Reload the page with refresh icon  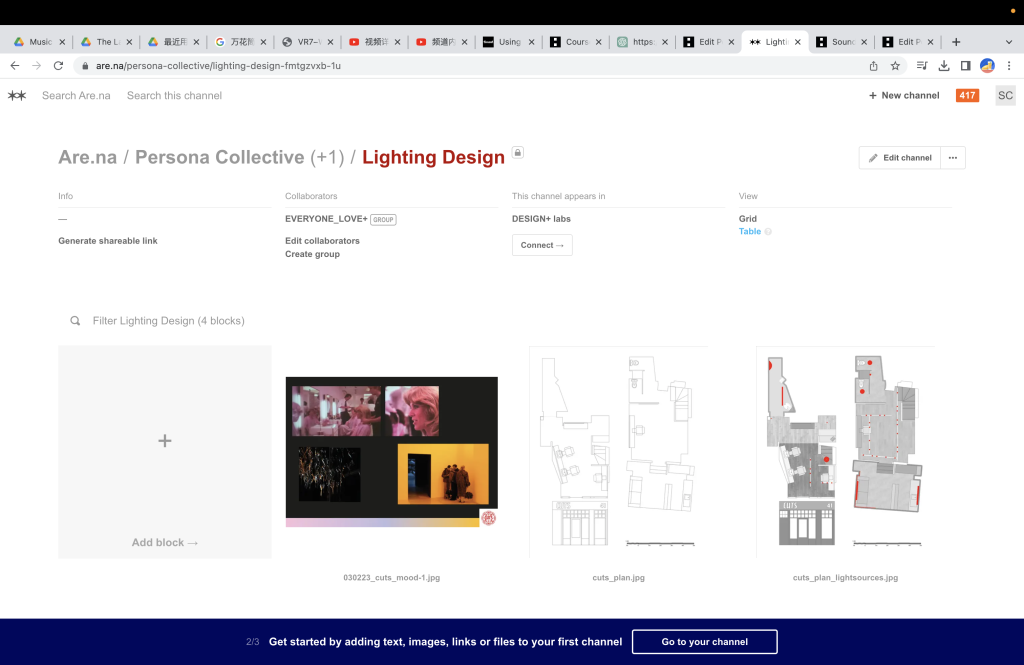[x=58, y=65]
